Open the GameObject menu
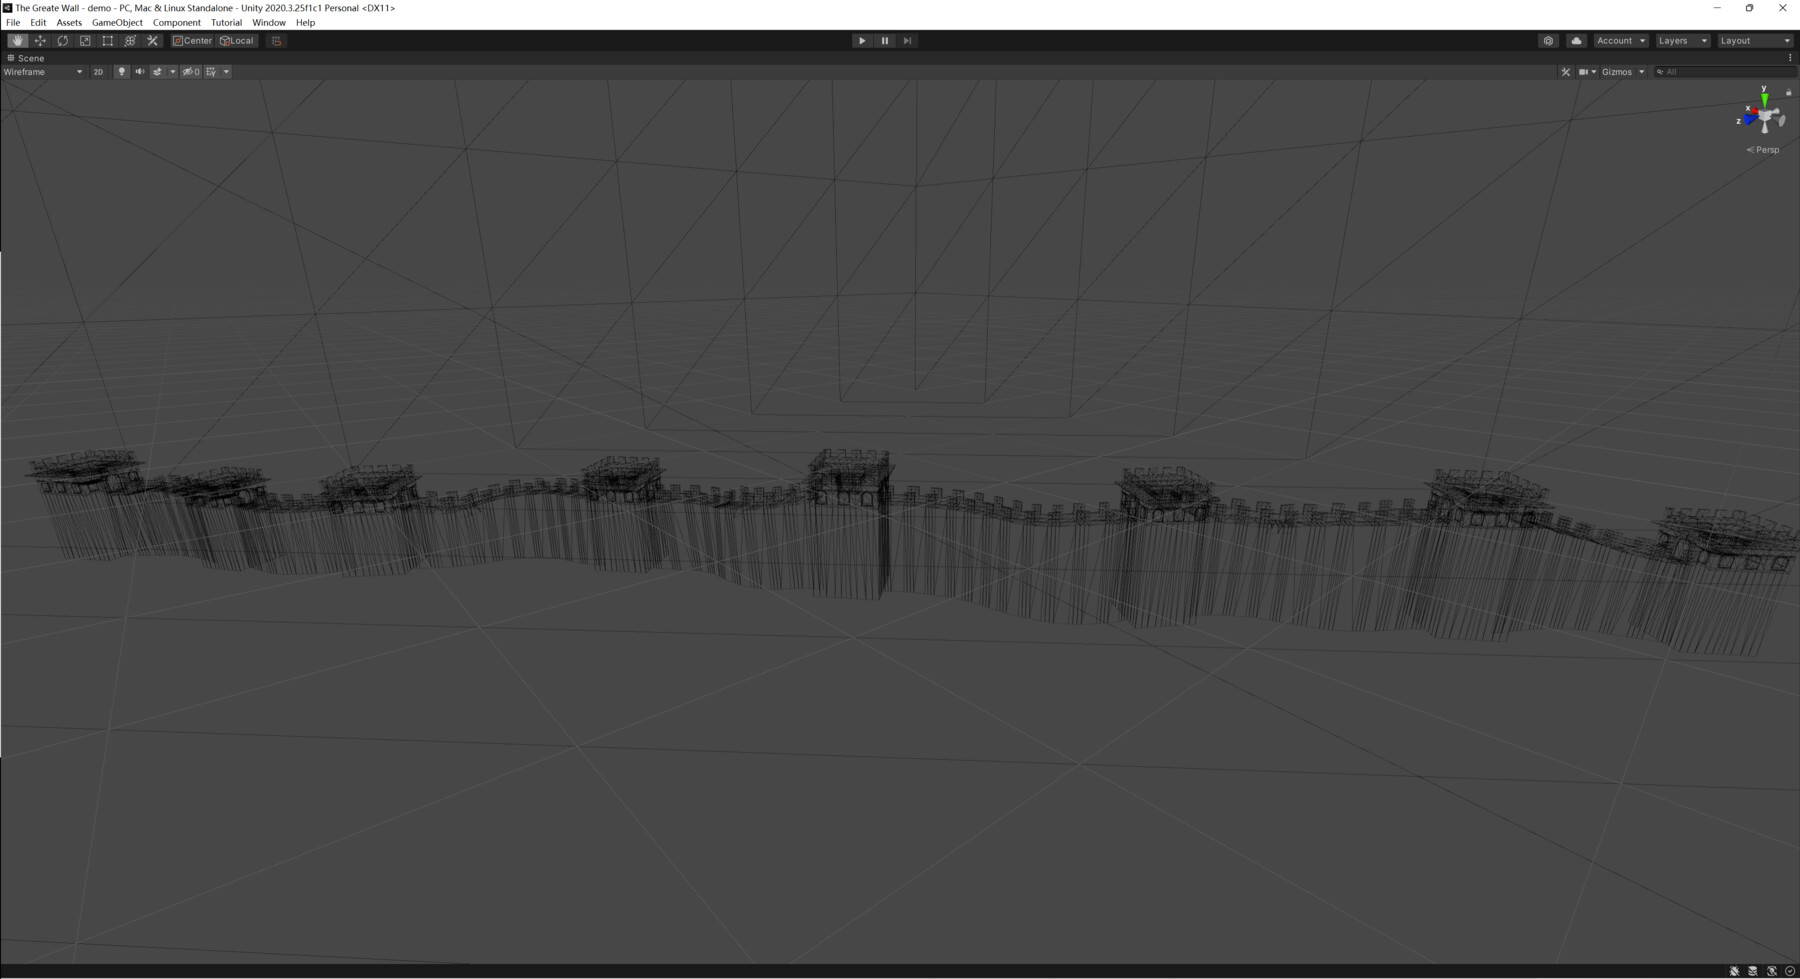The image size is (1800, 979). [117, 22]
